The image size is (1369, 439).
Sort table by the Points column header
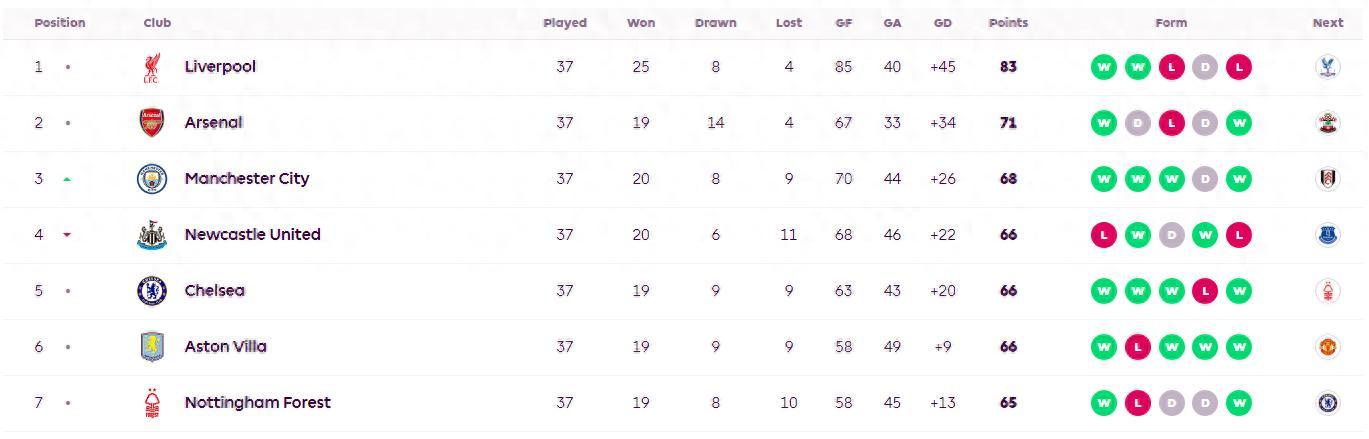click(1008, 23)
